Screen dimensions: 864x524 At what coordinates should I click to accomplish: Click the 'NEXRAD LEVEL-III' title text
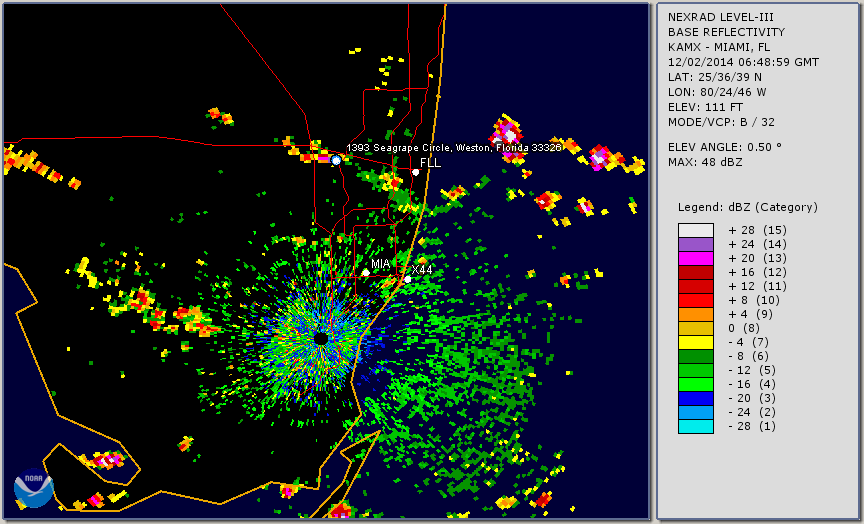coord(721,18)
